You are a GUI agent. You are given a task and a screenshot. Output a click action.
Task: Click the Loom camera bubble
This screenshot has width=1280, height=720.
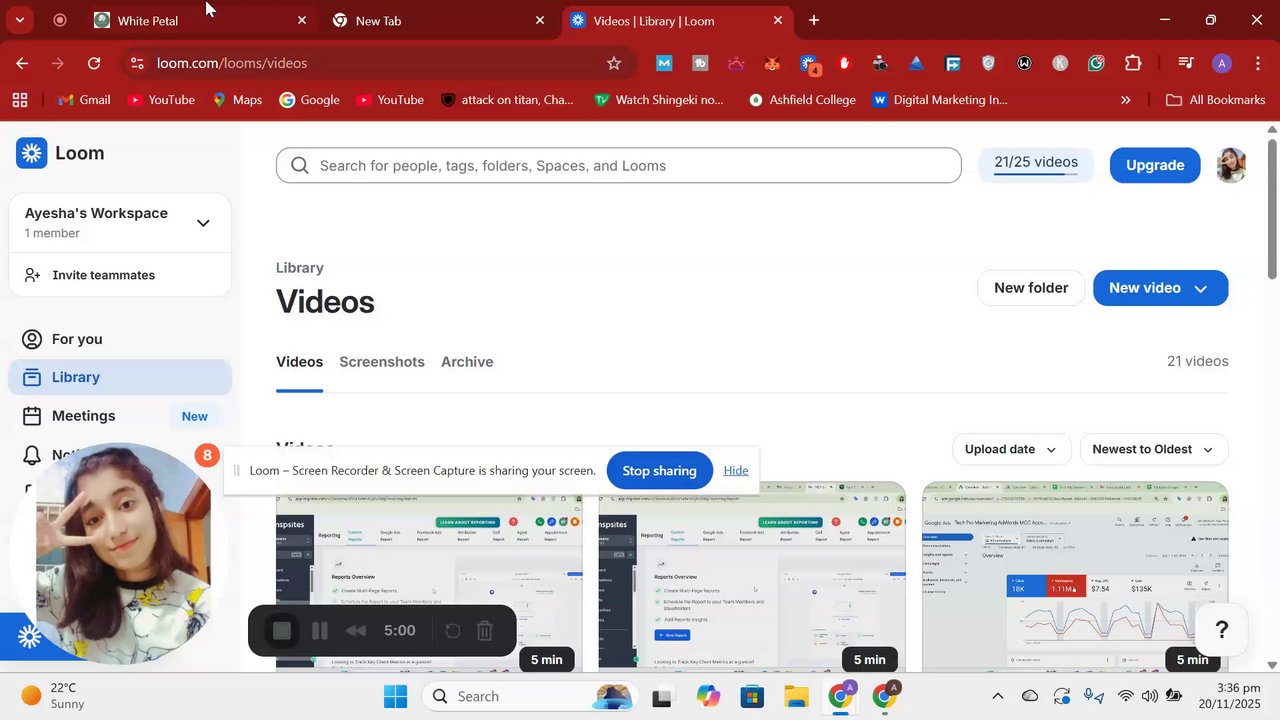[124, 554]
